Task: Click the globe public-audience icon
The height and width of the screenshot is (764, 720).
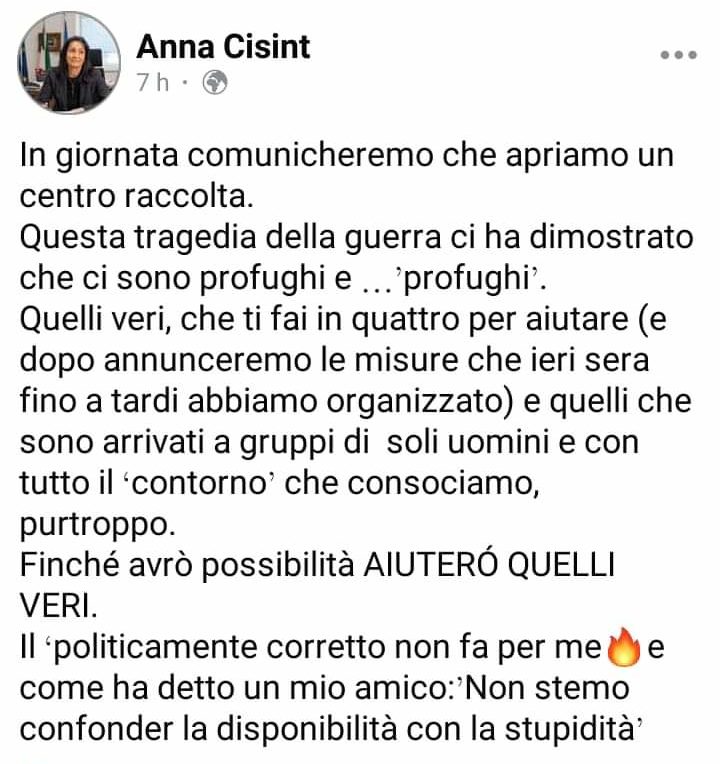Action: point(215,82)
